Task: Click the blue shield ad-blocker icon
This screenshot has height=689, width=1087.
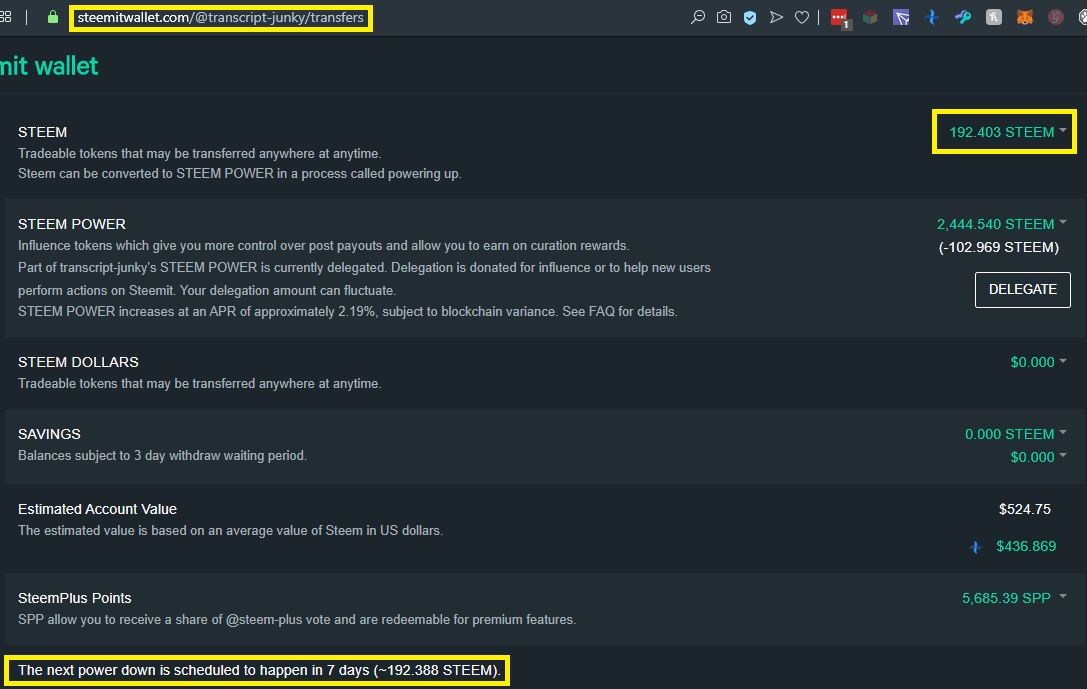Action: point(750,17)
